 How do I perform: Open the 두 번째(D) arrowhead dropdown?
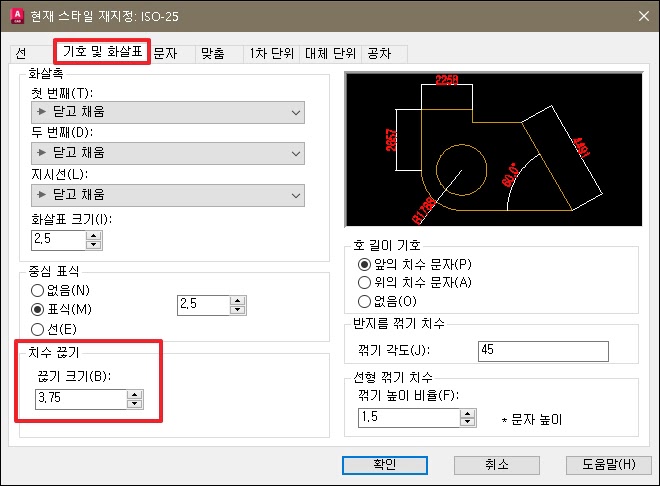point(168,153)
